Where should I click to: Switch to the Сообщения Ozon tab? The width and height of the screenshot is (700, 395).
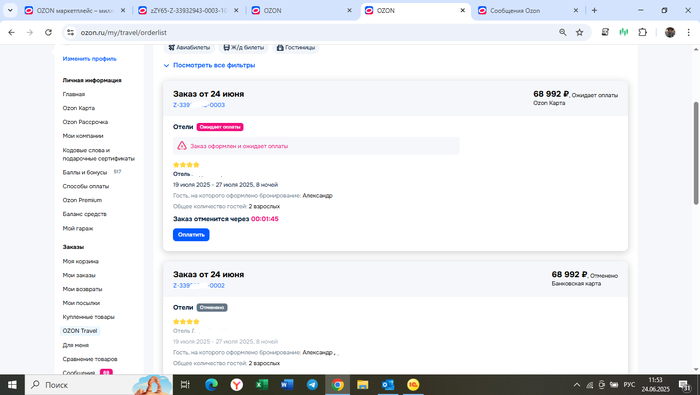click(x=528, y=10)
